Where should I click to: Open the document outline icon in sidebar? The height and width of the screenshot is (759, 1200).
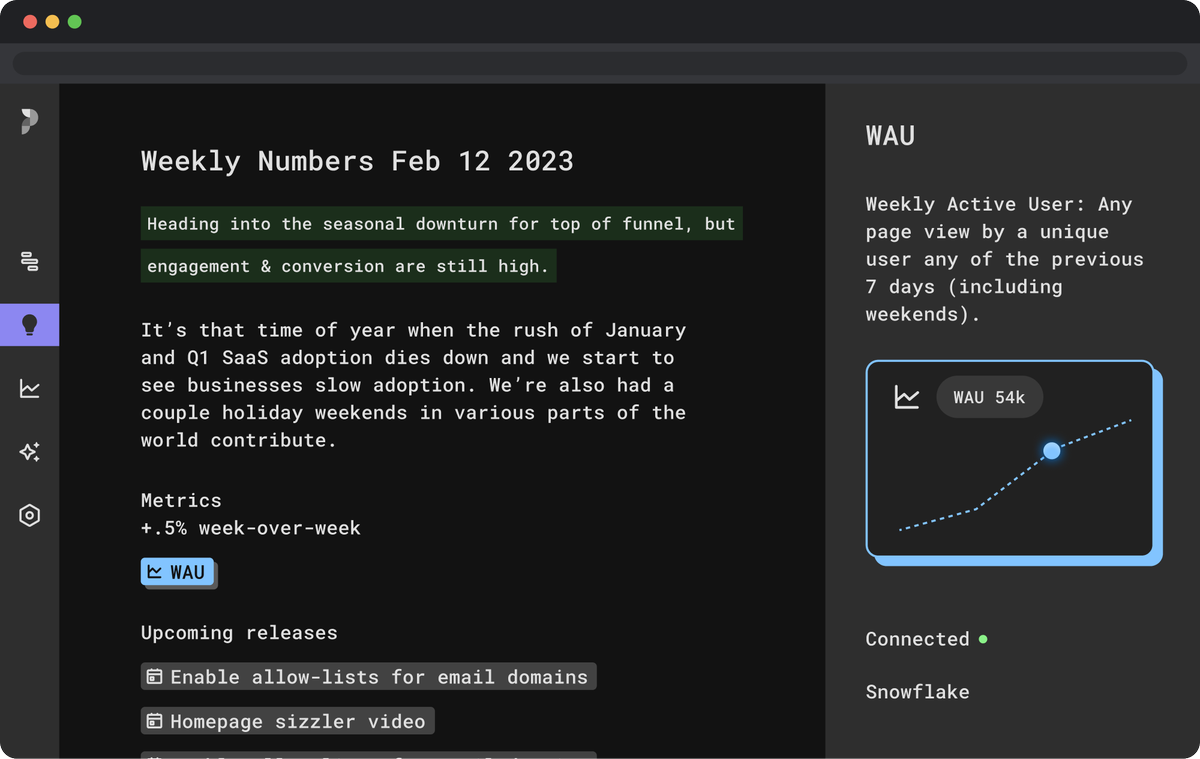pyautogui.click(x=29, y=262)
